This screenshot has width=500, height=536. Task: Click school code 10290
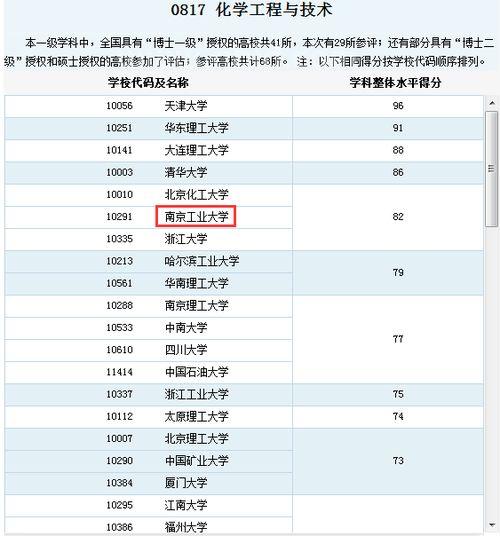[x=119, y=461]
